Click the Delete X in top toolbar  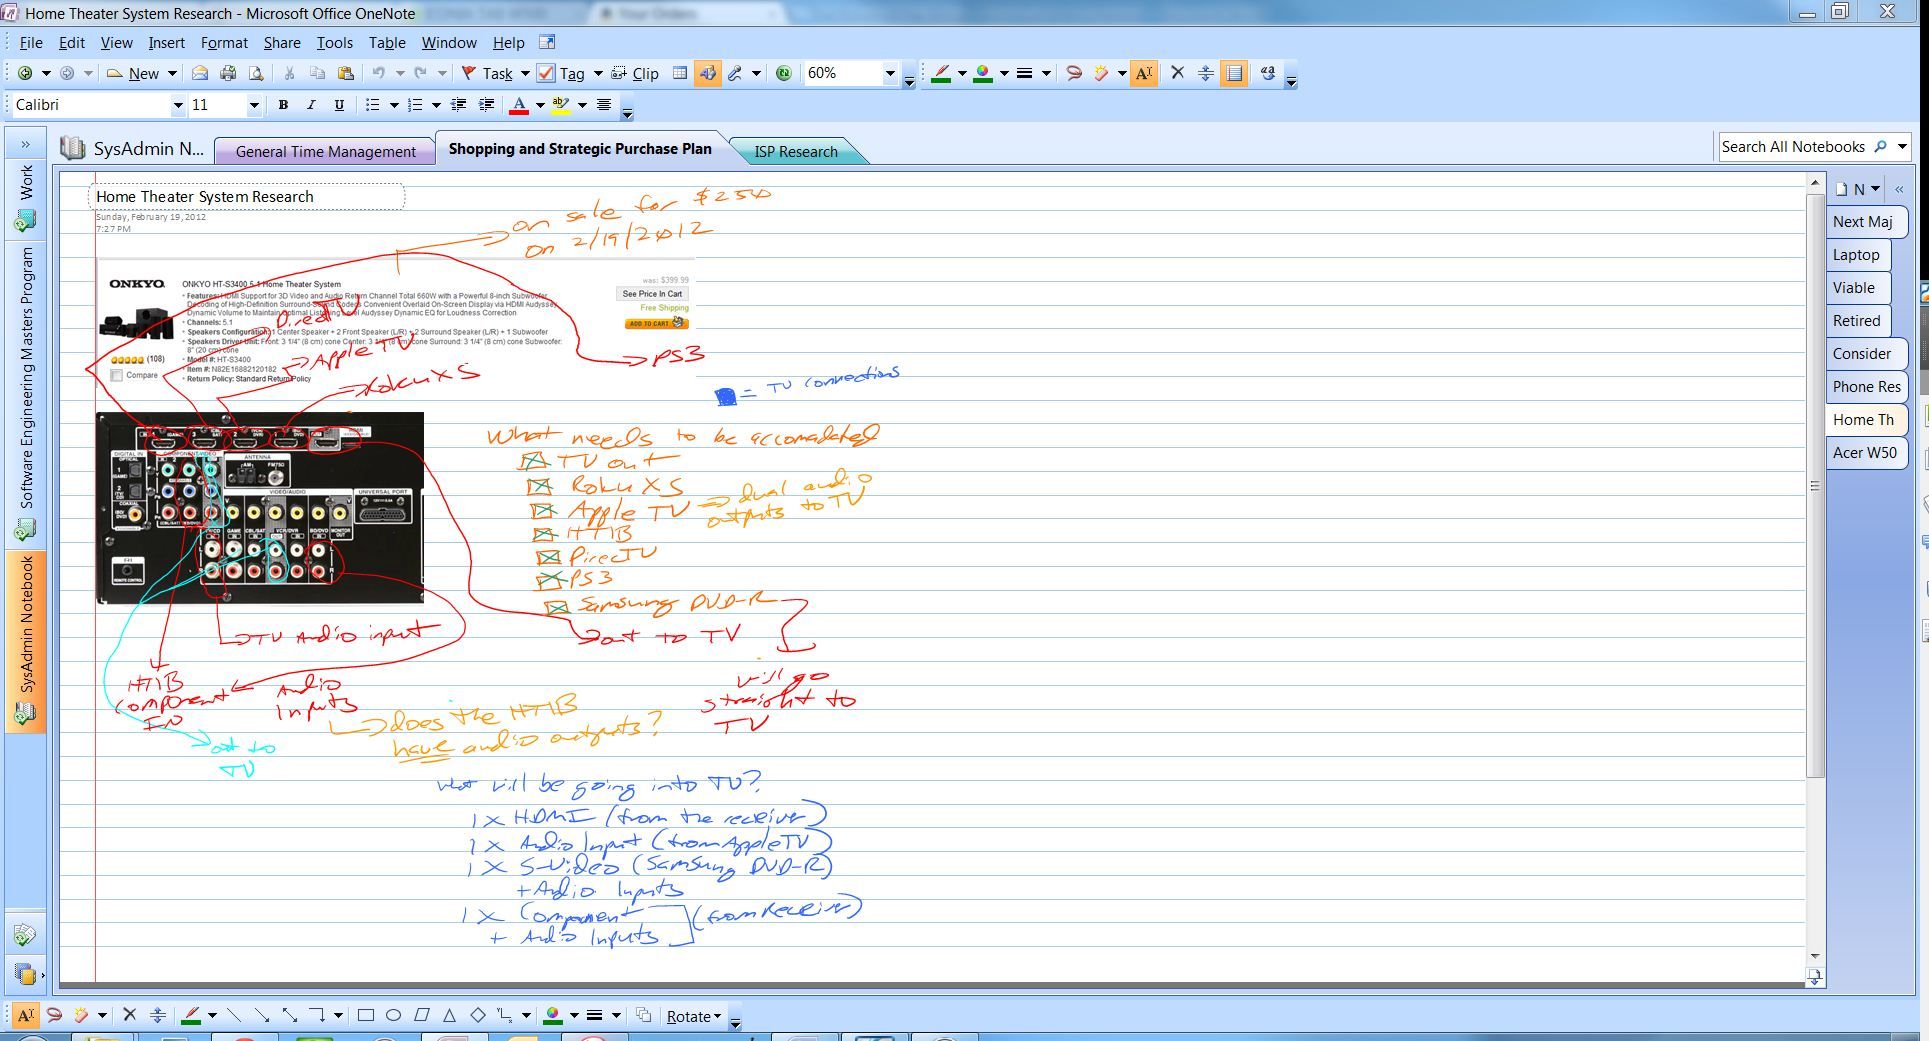1177,73
